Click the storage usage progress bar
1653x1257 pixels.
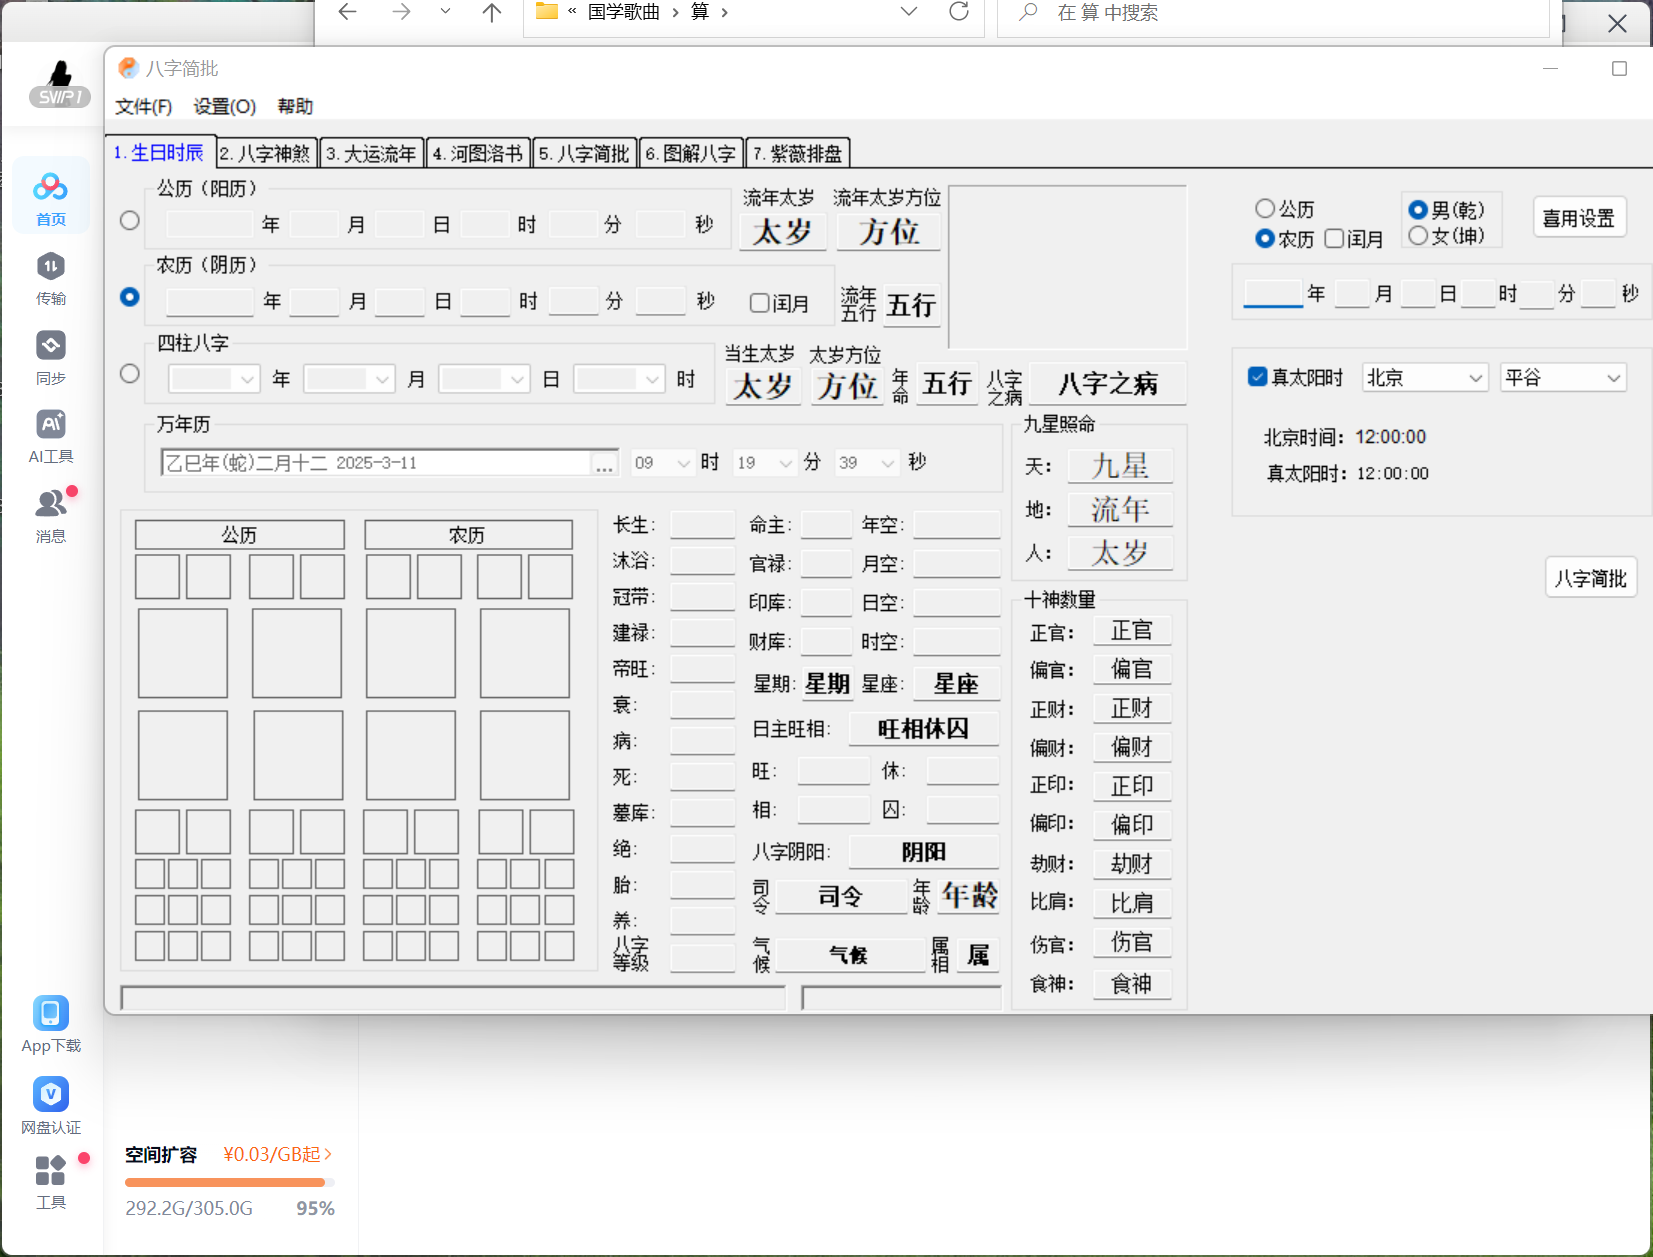pos(229,1182)
